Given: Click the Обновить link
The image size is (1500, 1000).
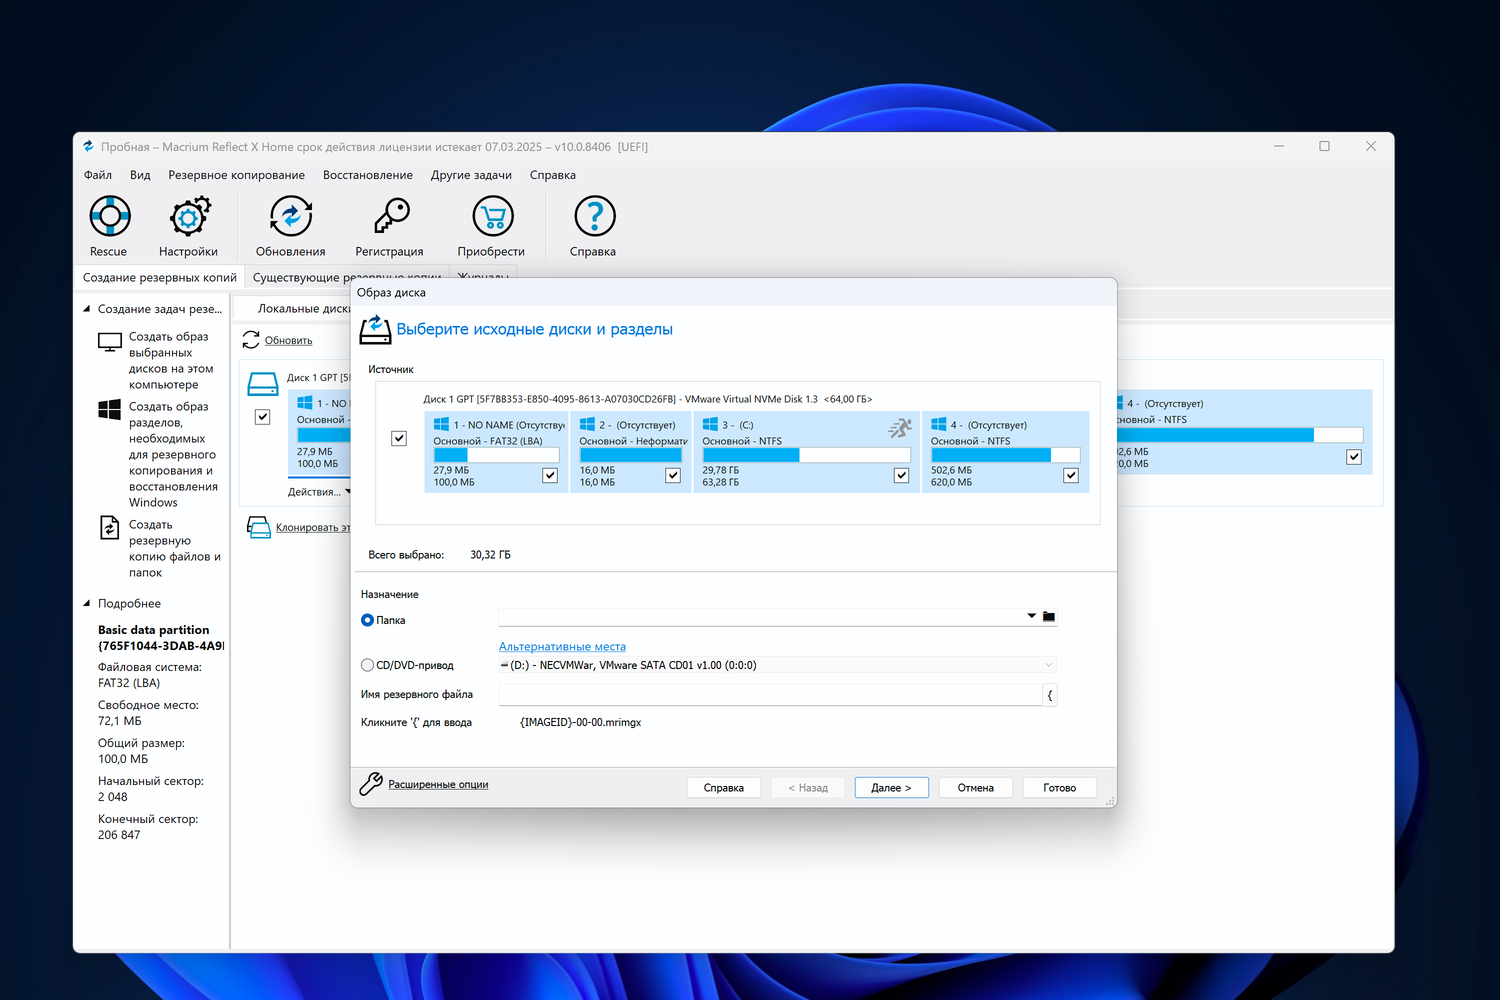Looking at the screenshot, I should [289, 341].
